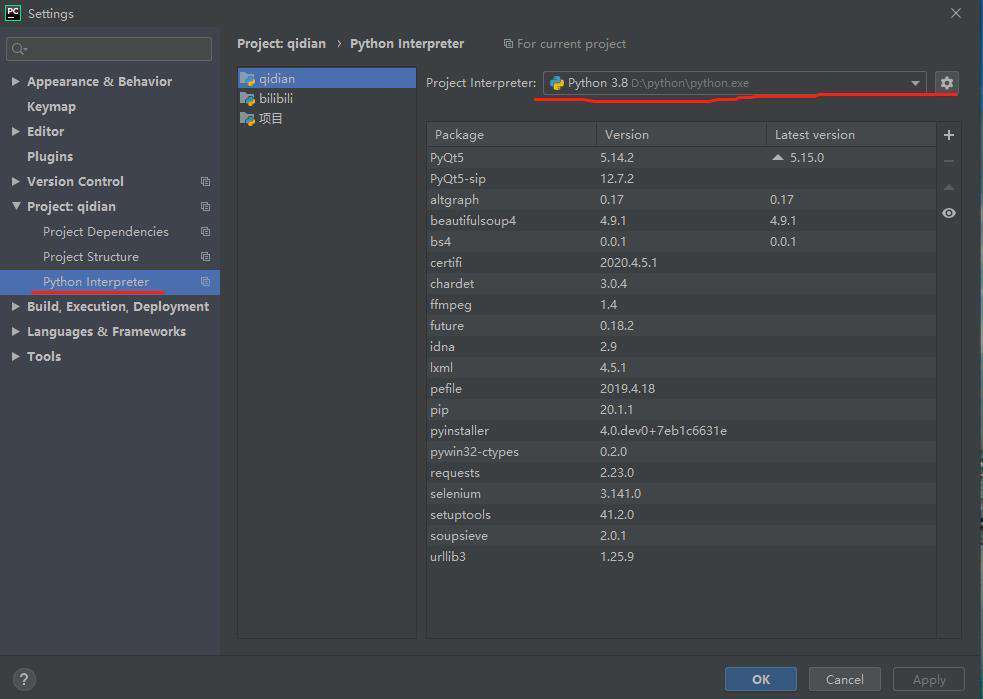Select the pip package row
This screenshot has height=699, width=983.
point(681,410)
